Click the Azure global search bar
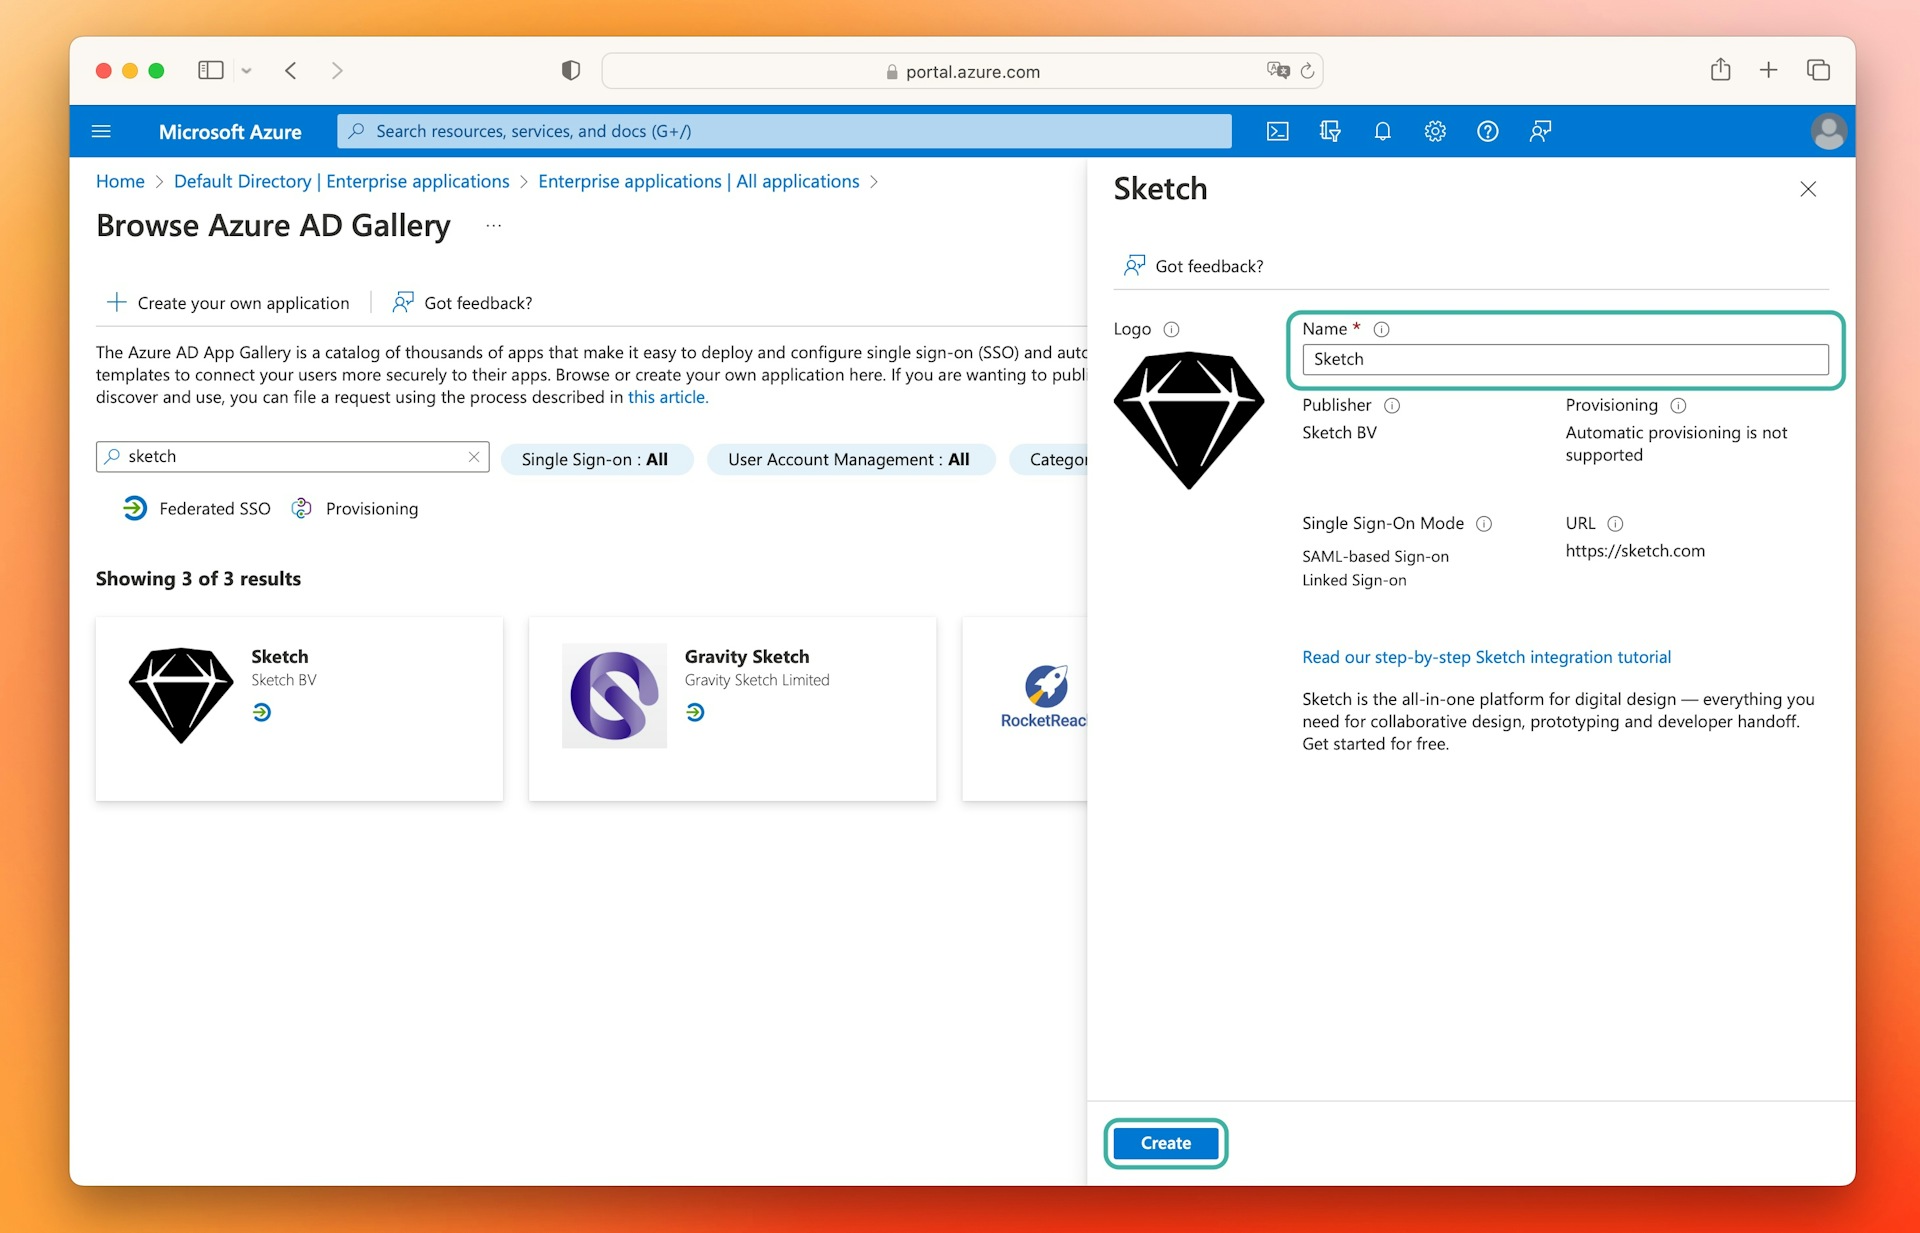This screenshot has height=1233, width=1920. click(x=784, y=131)
